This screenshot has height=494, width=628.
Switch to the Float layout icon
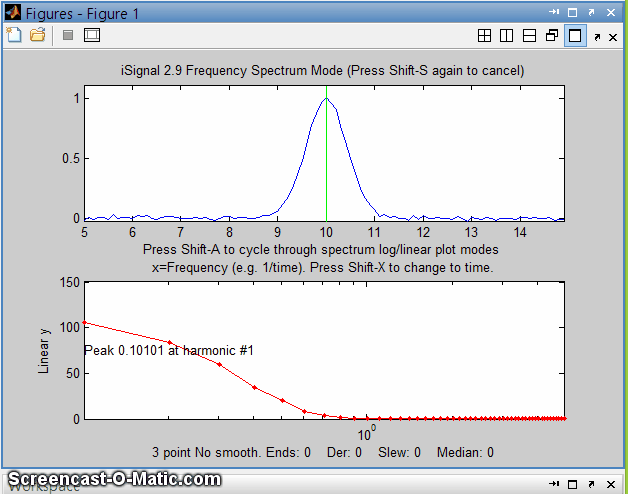552,36
